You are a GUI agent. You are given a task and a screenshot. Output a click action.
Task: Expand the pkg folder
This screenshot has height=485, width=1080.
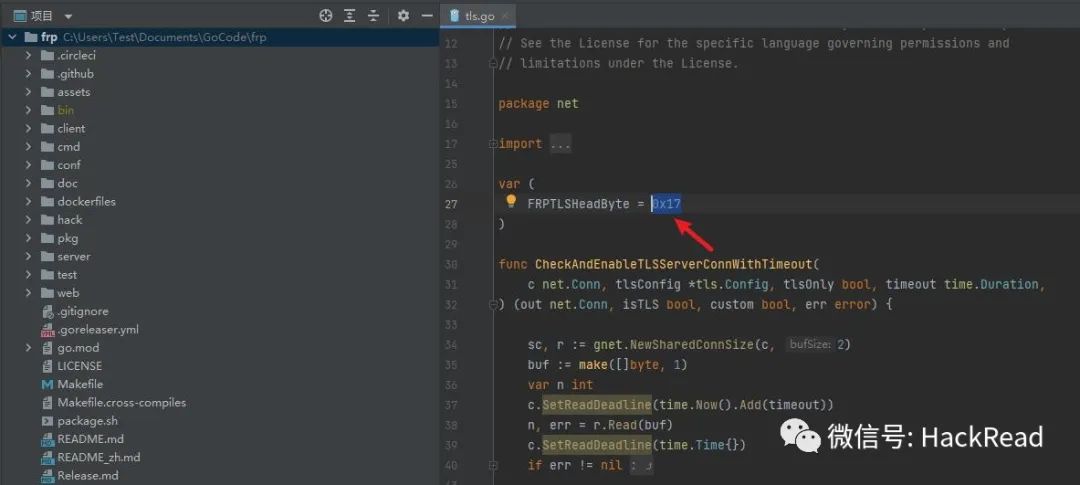[x=29, y=238]
